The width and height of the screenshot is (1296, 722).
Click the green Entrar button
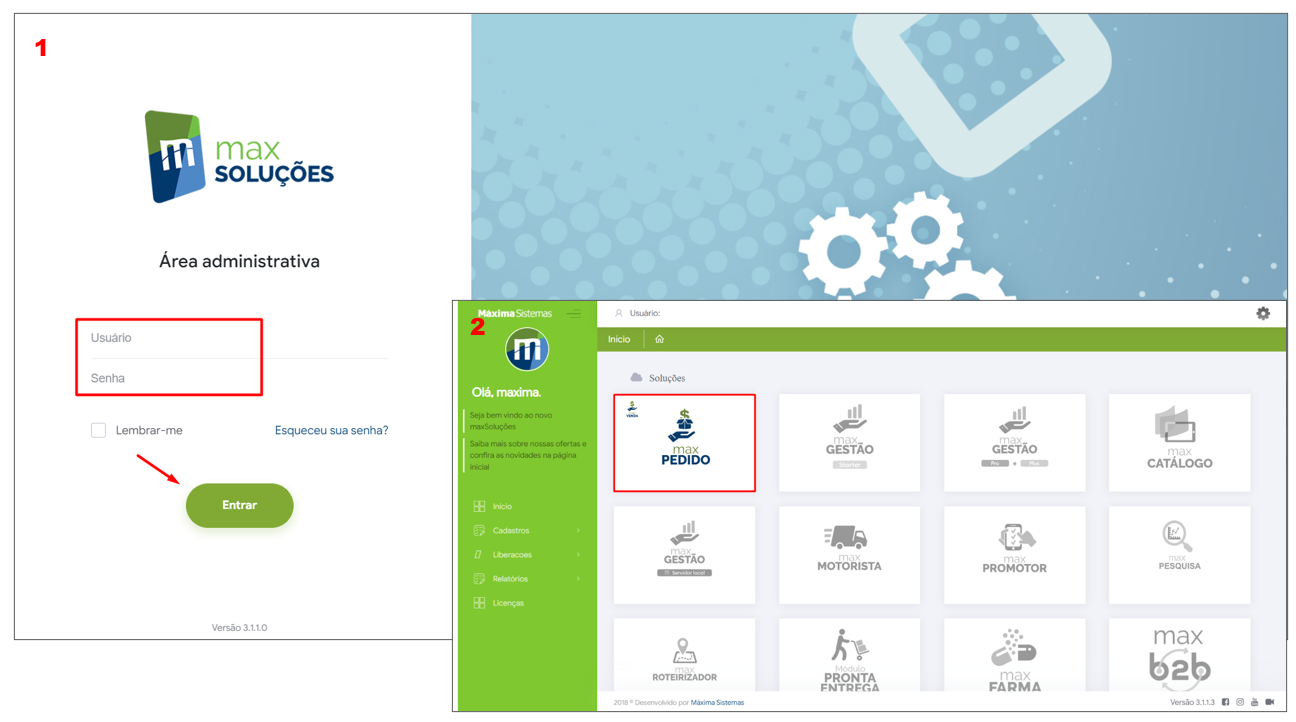click(239, 505)
